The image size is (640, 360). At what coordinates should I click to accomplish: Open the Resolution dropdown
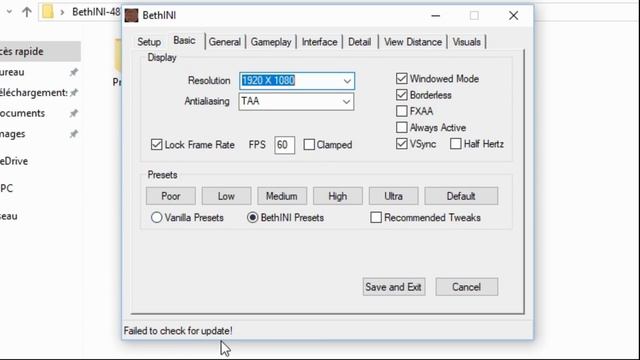347,81
